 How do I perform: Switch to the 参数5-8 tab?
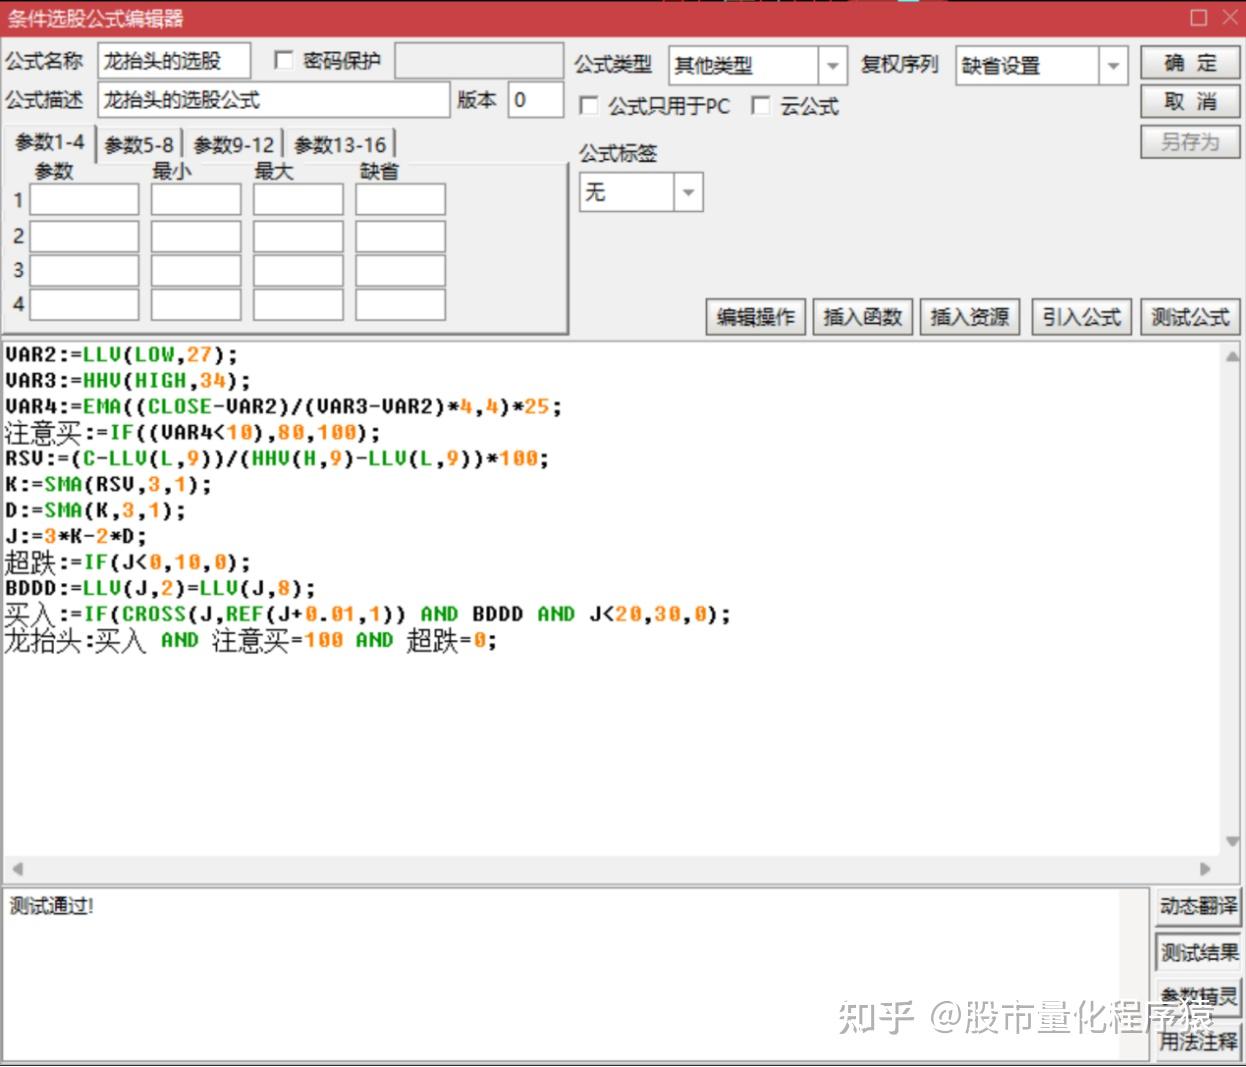[139, 146]
